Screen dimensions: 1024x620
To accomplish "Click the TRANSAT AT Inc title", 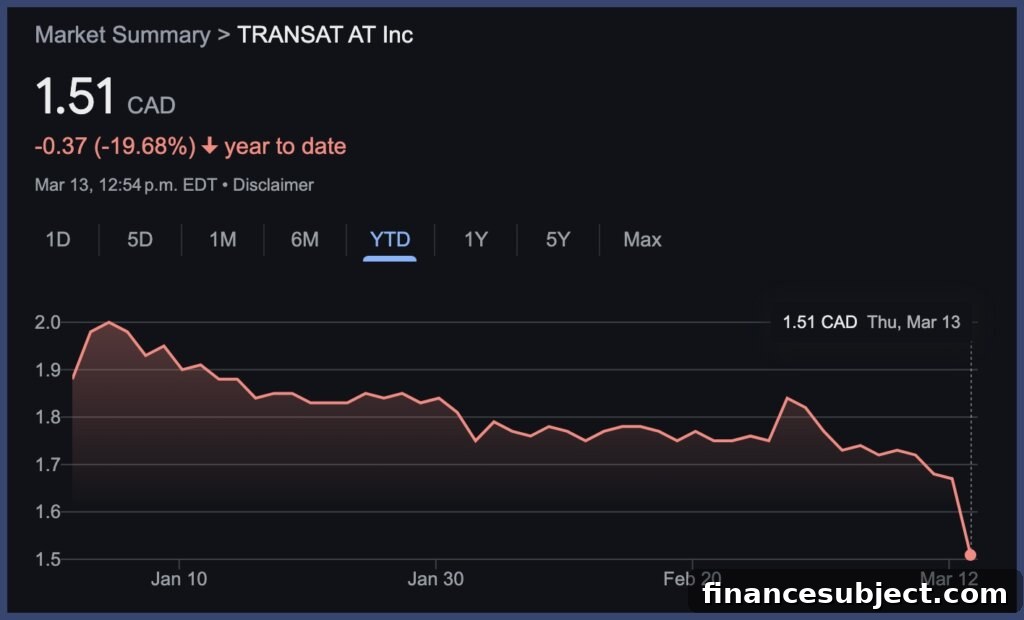I will point(325,35).
